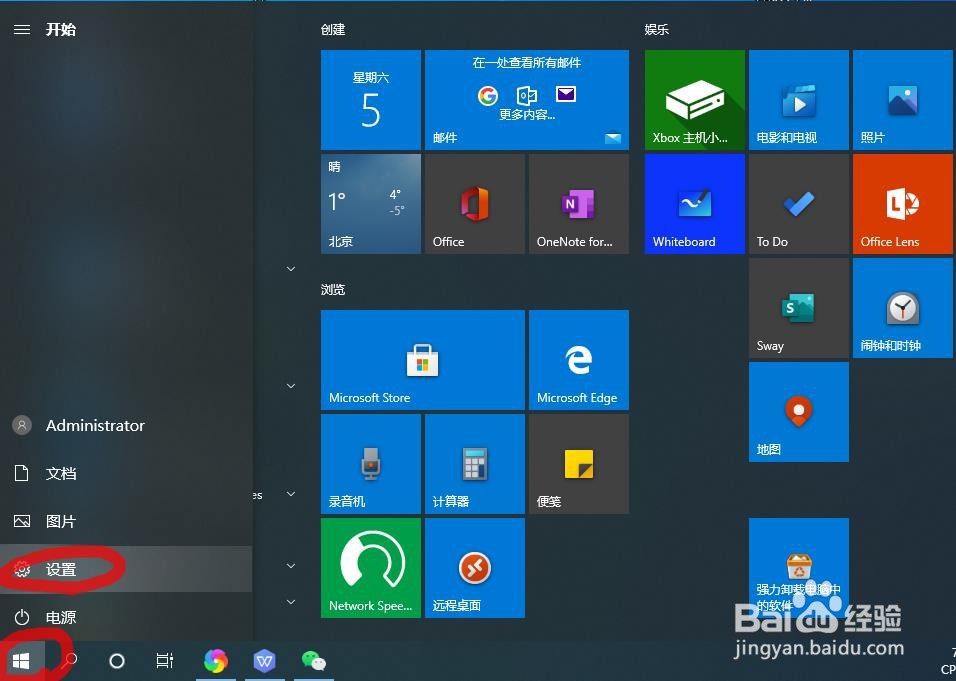Click the 娱乐 group heading
The height and width of the screenshot is (681, 956).
tap(657, 29)
